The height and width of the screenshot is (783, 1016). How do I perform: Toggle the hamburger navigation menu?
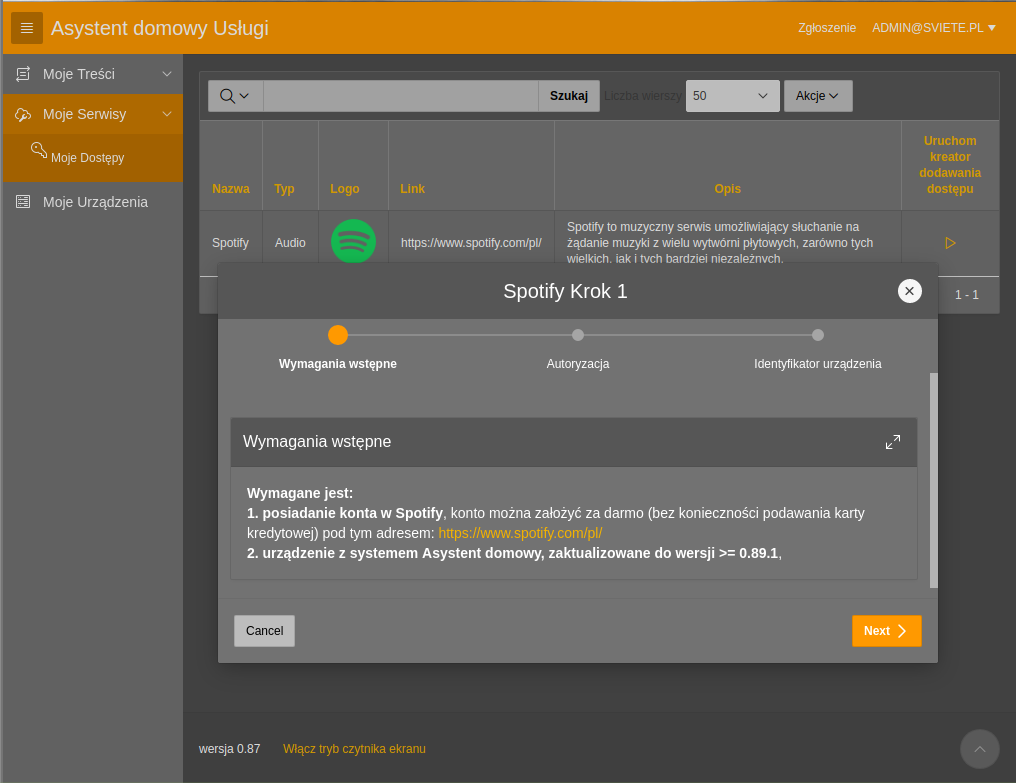27,28
